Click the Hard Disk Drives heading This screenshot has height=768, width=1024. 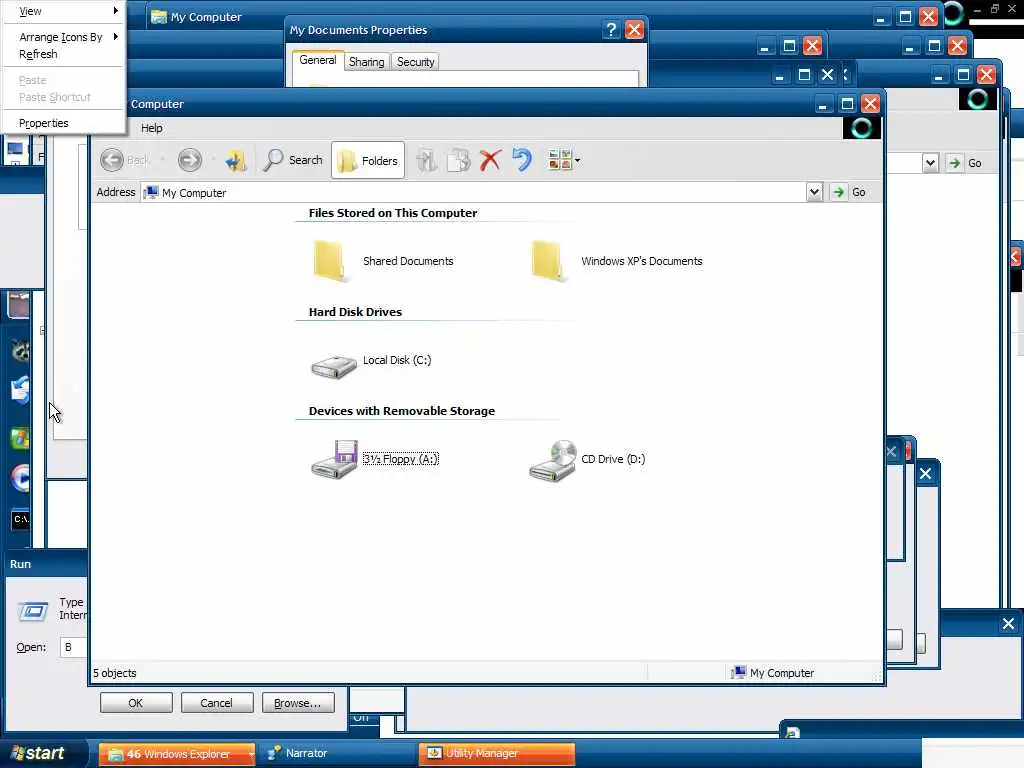355,312
